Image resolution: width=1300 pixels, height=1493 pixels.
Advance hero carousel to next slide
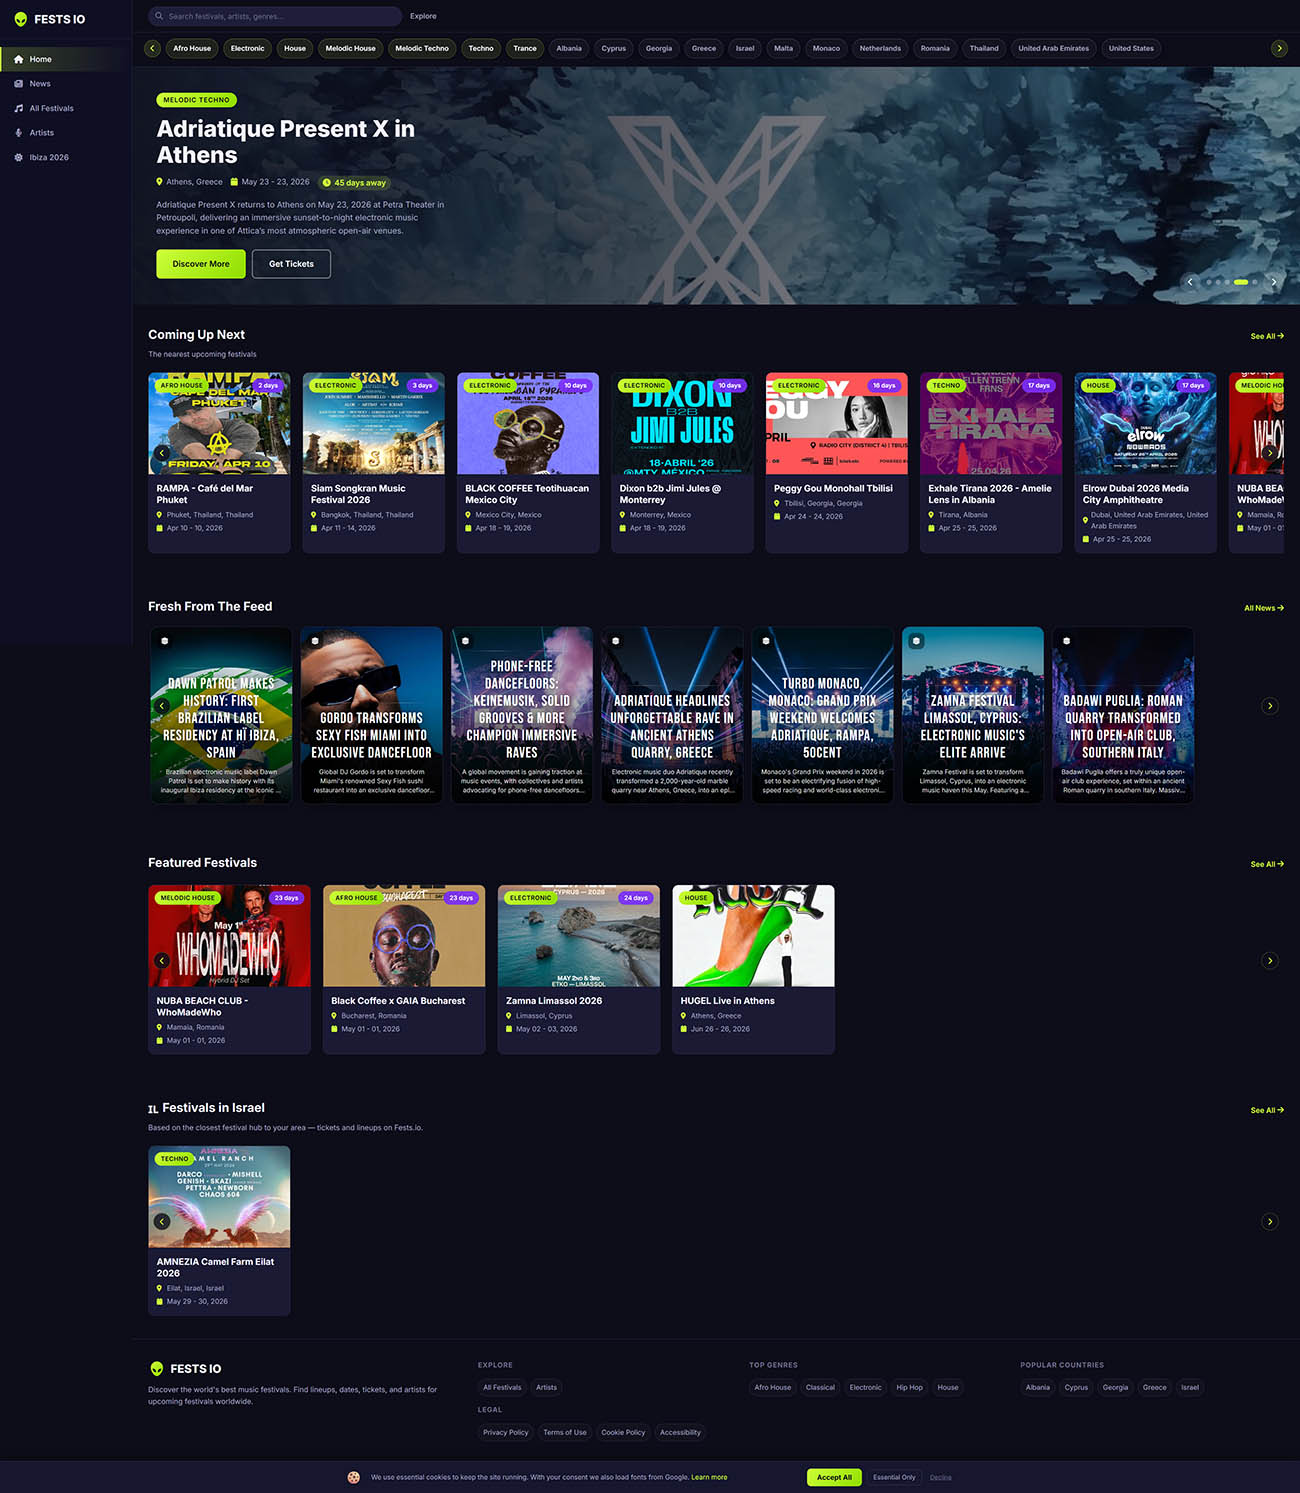pos(1273,282)
